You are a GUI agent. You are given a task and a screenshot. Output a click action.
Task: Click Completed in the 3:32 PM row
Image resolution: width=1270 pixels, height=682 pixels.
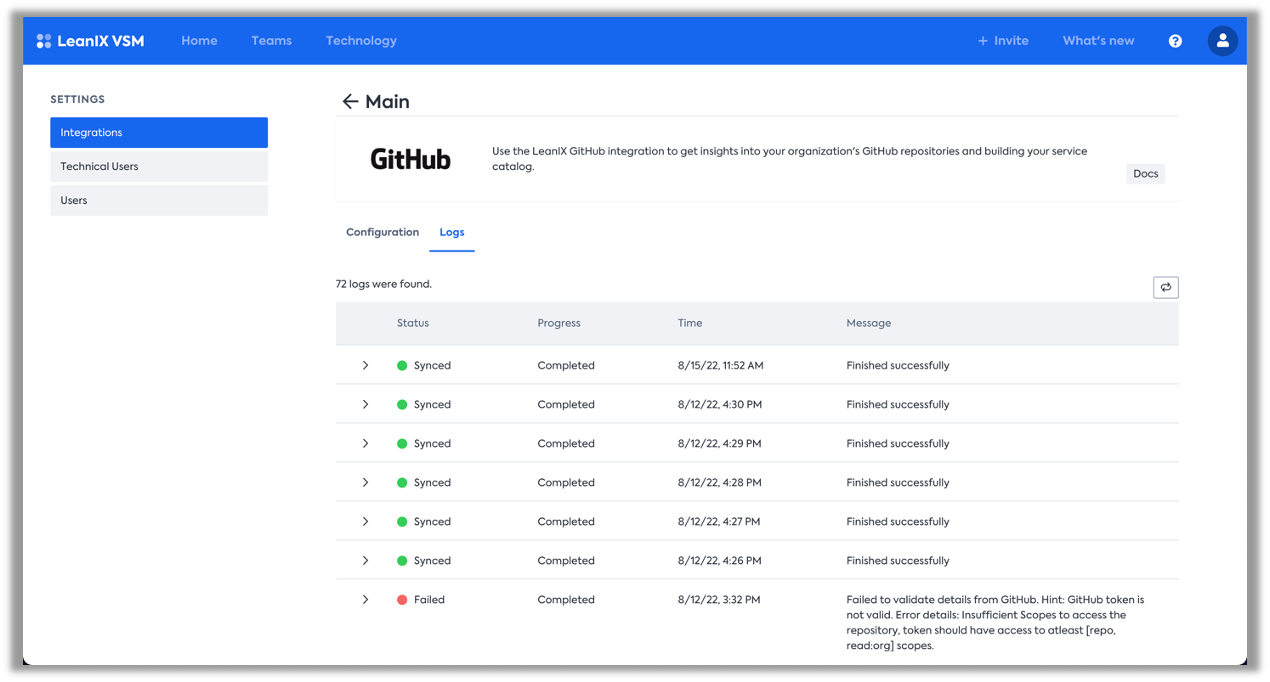566,600
